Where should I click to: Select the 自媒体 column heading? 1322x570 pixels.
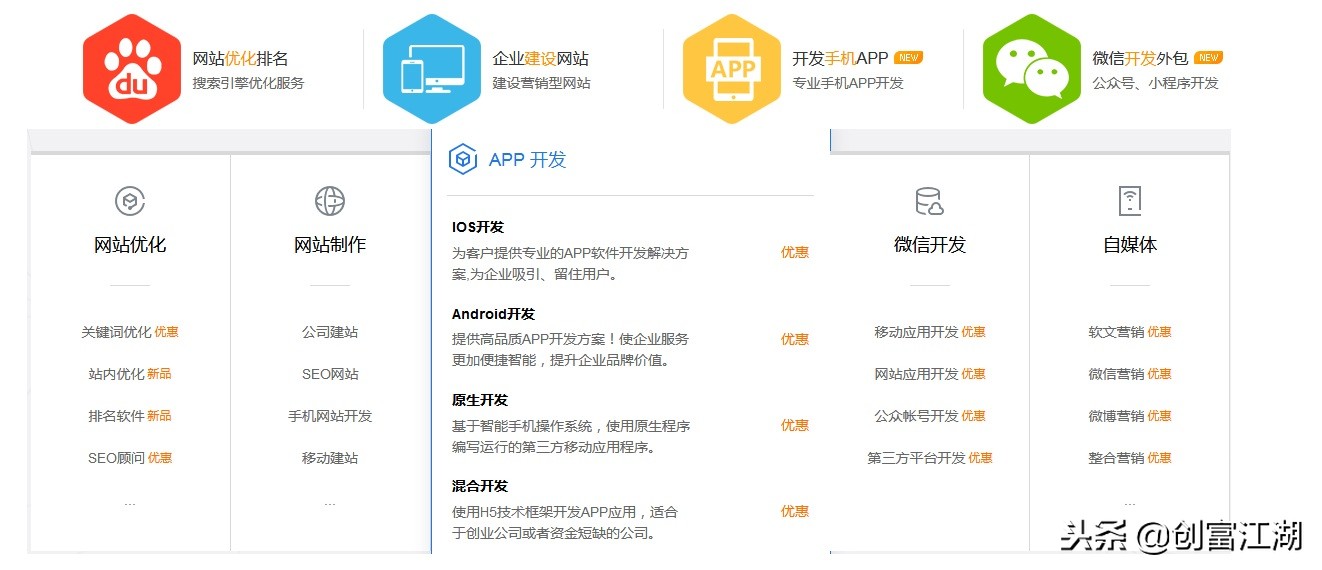1130,245
